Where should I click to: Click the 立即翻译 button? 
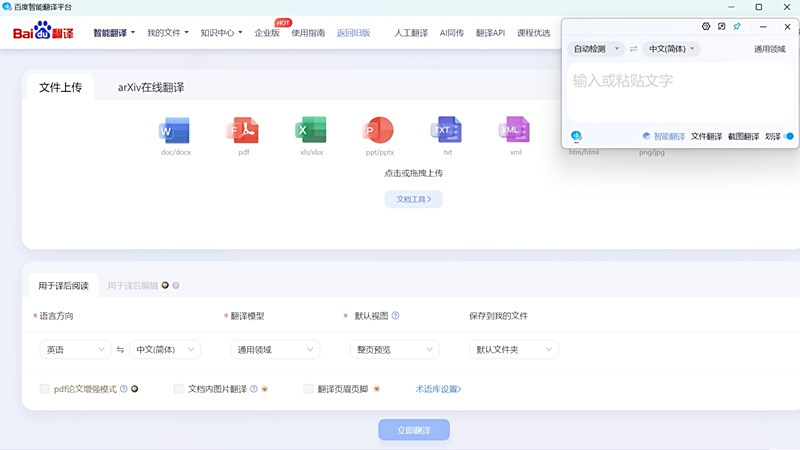(x=414, y=430)
